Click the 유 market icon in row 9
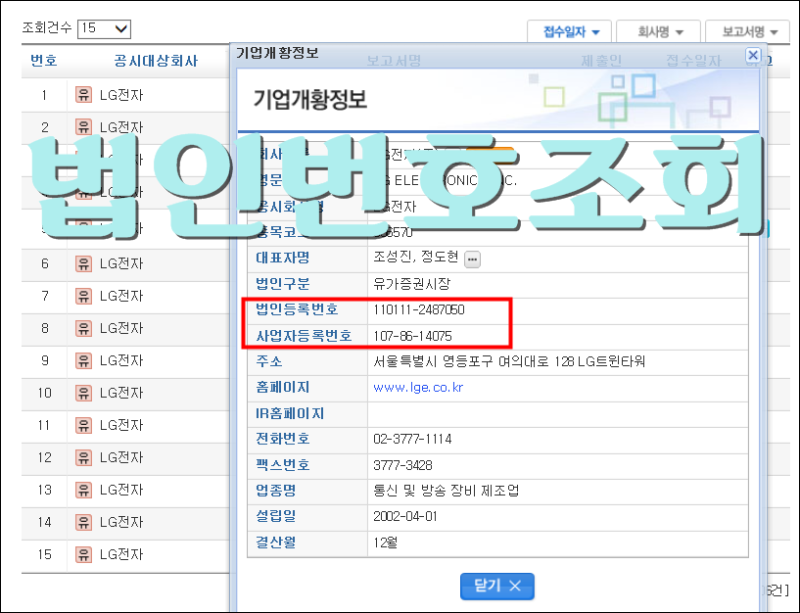This screenshot has height=613, width=800. [x=83, y=360]
